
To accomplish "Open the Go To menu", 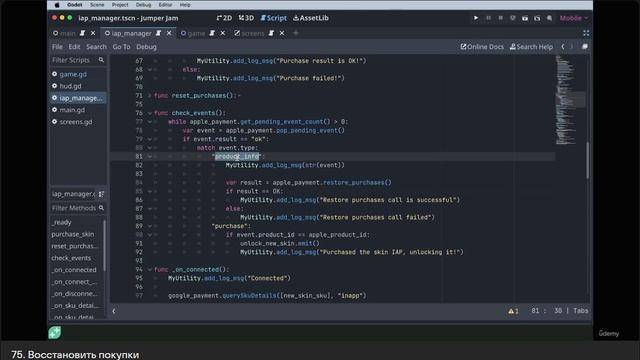I will (121, 47).
